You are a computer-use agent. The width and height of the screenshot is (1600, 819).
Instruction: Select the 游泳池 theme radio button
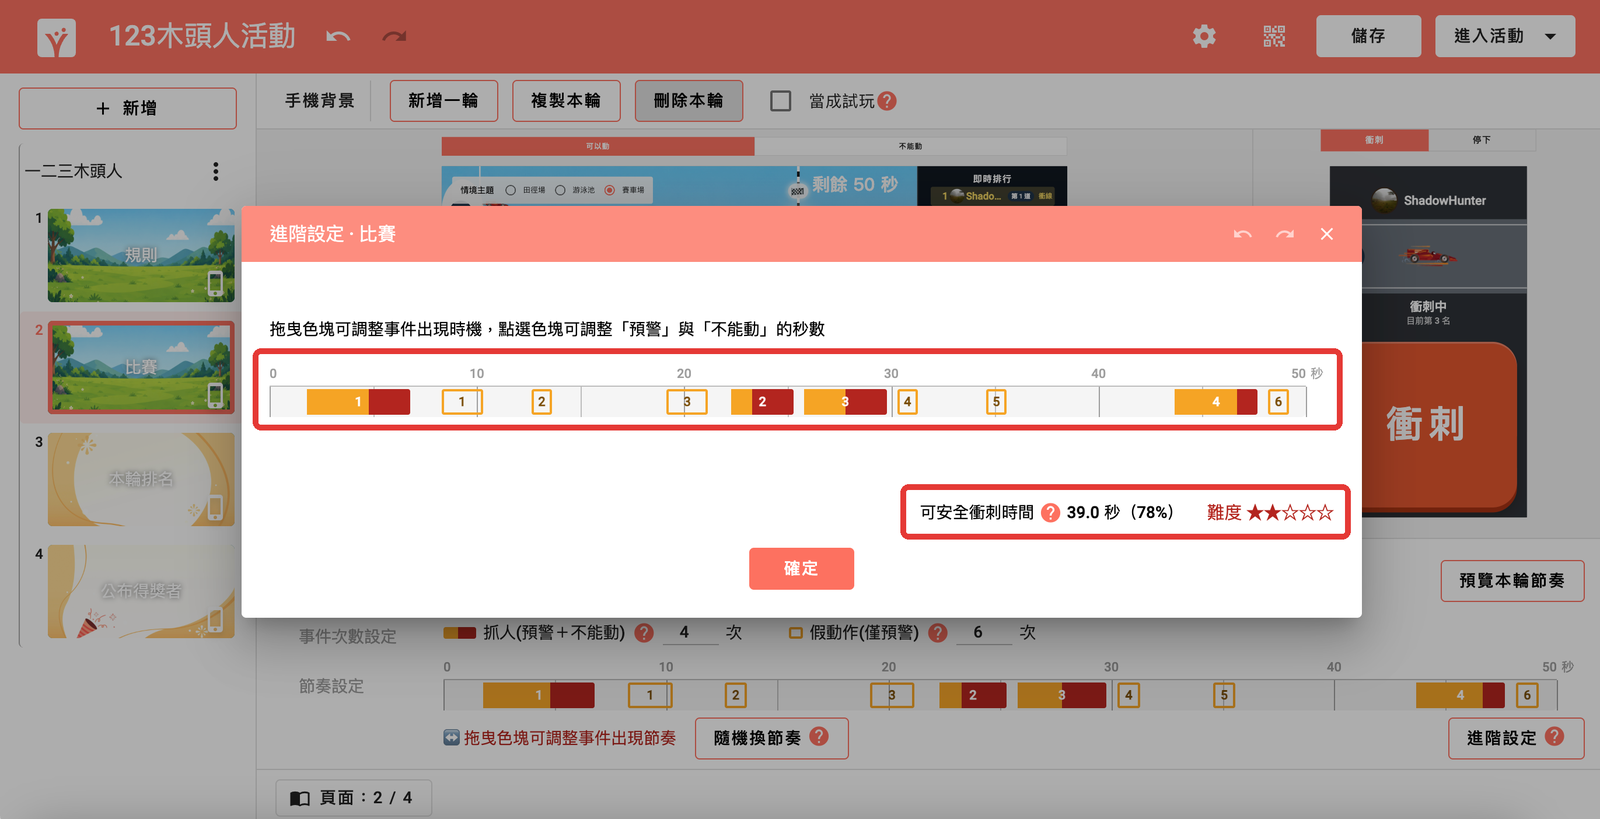tap(560, 190)
